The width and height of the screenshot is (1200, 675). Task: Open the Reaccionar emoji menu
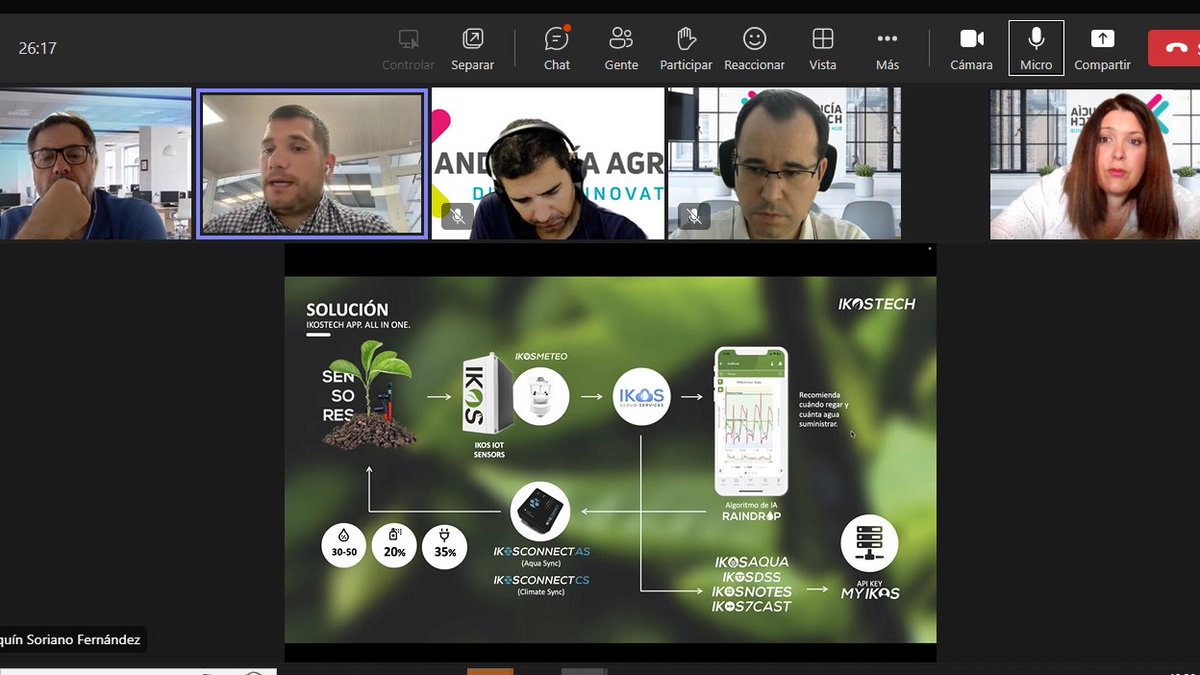[754, 48]
